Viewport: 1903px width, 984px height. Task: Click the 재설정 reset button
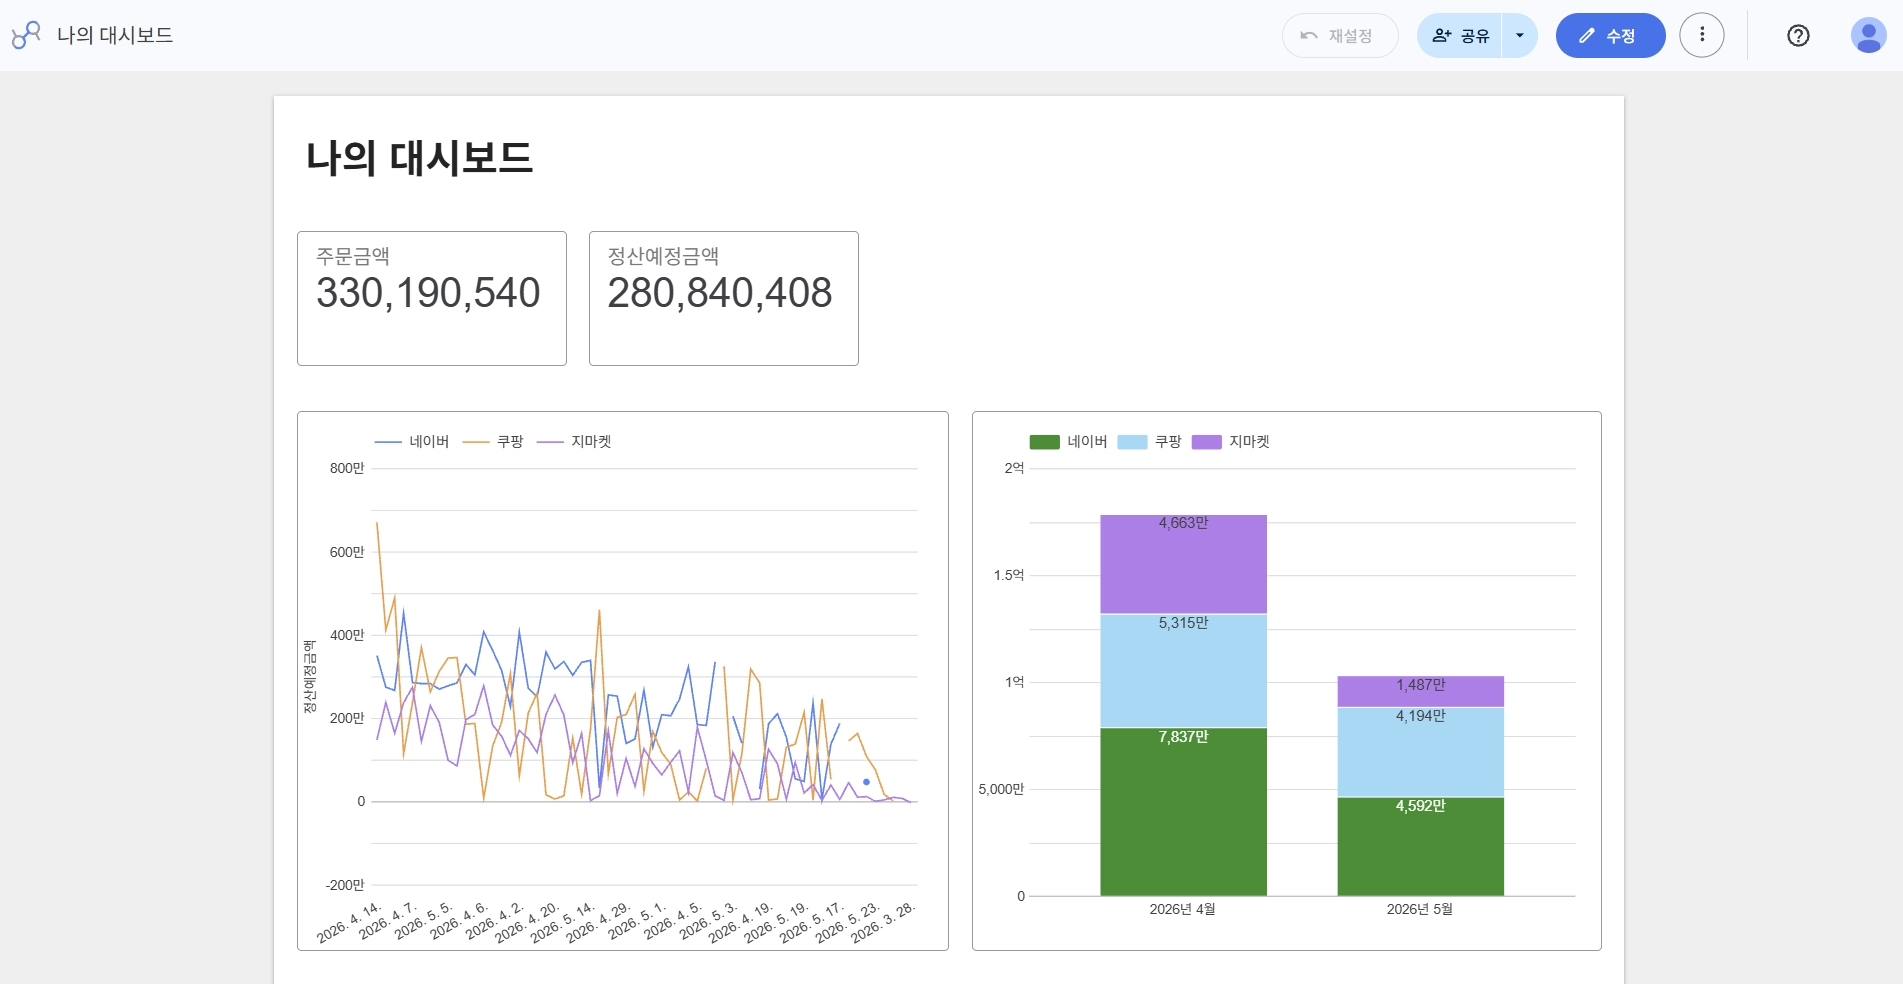(x=1340, y=36)
